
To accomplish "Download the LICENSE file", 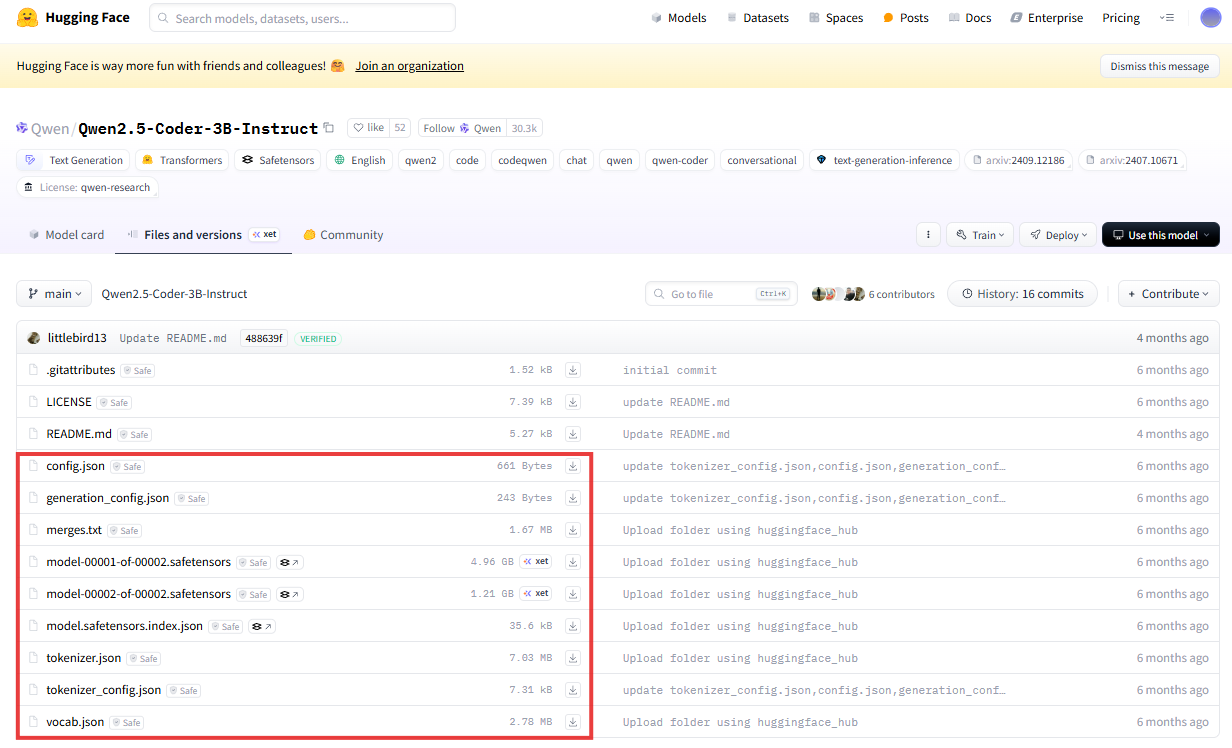I will 573,402.
